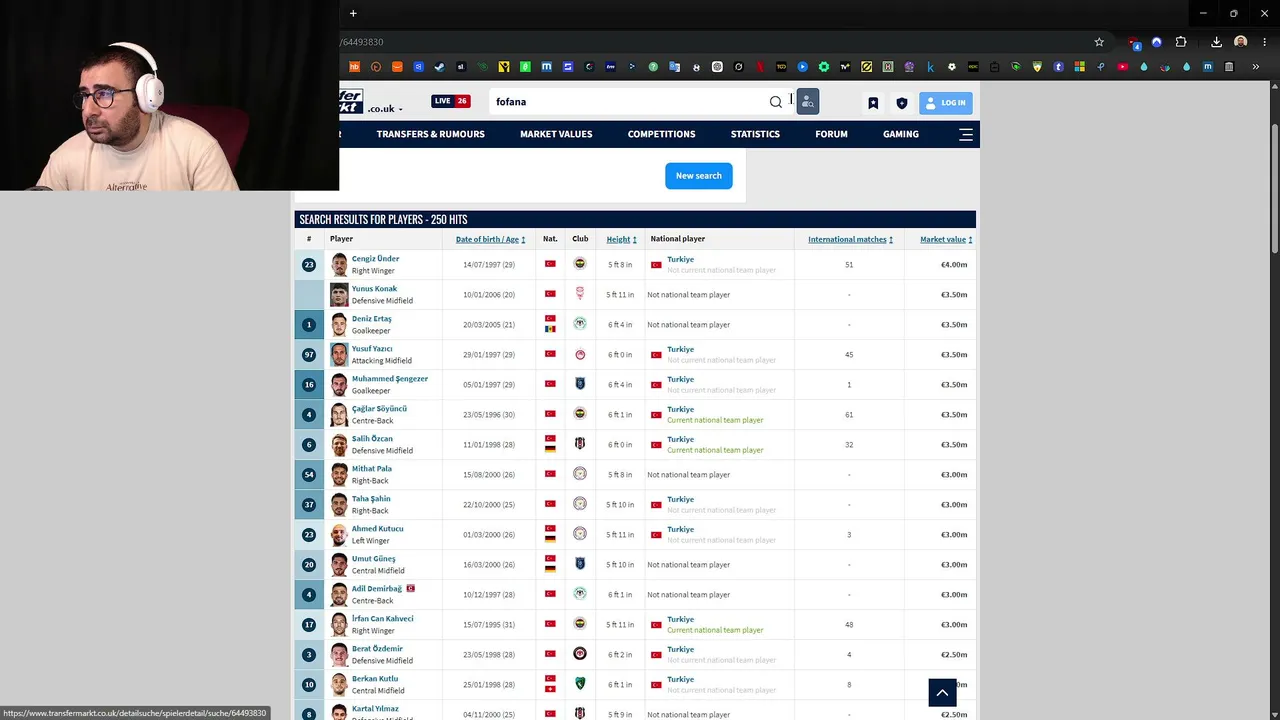Click the club crest in Cengiz Ünder's row
This screenshot has height=720, width=1280.
pyautogui.click(x=580, y=264)
